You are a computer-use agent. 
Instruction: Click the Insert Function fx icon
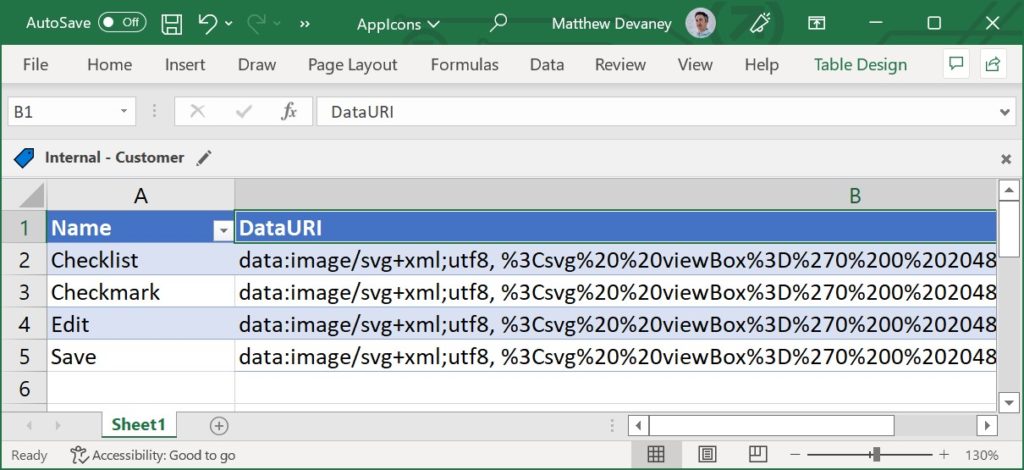point(288,112)
